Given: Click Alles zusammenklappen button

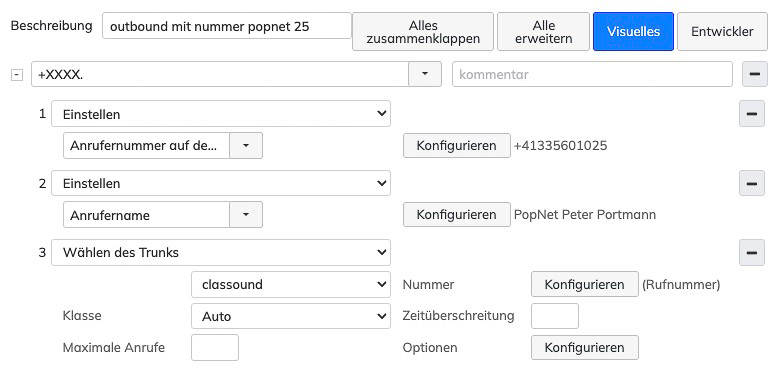Looking at the screenshot, I should pos(423,32).
